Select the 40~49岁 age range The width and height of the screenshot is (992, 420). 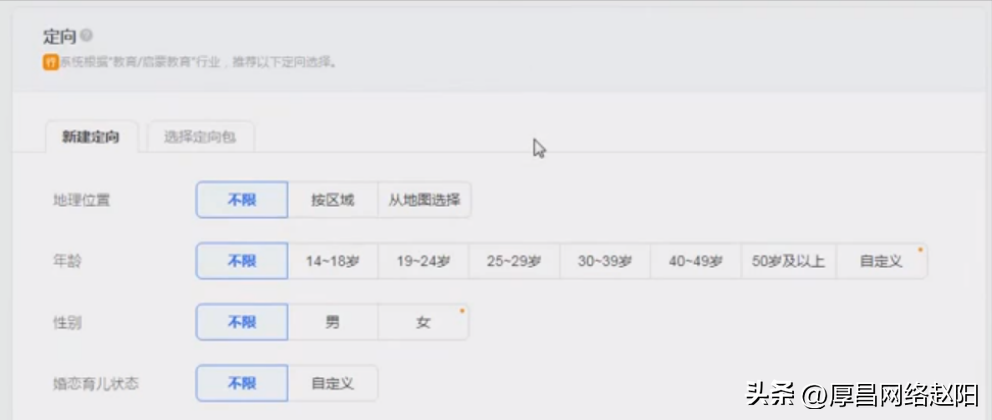pyautogui.click(x=696, y=261)
